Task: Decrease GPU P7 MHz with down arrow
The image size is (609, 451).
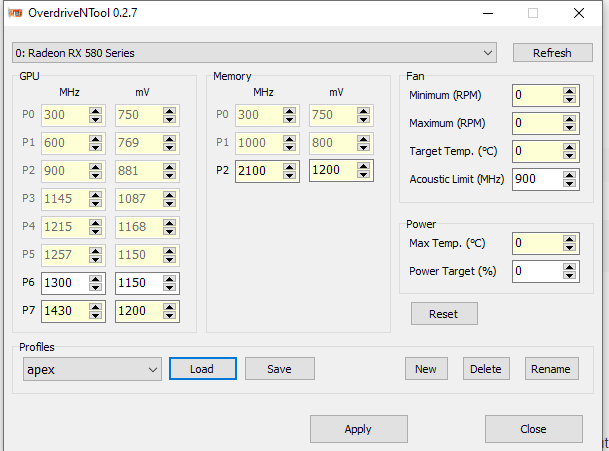Action: 96,315
